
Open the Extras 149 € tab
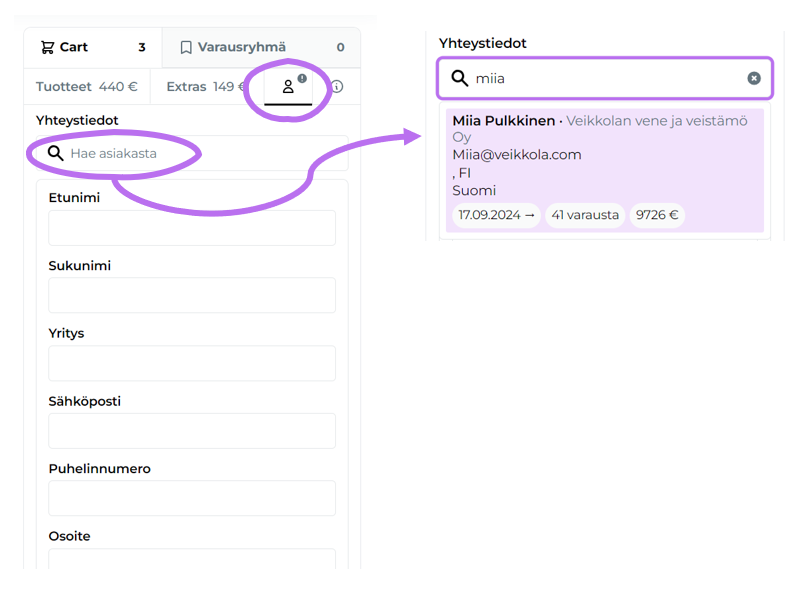pyautogui.click(x=206, y=87)
